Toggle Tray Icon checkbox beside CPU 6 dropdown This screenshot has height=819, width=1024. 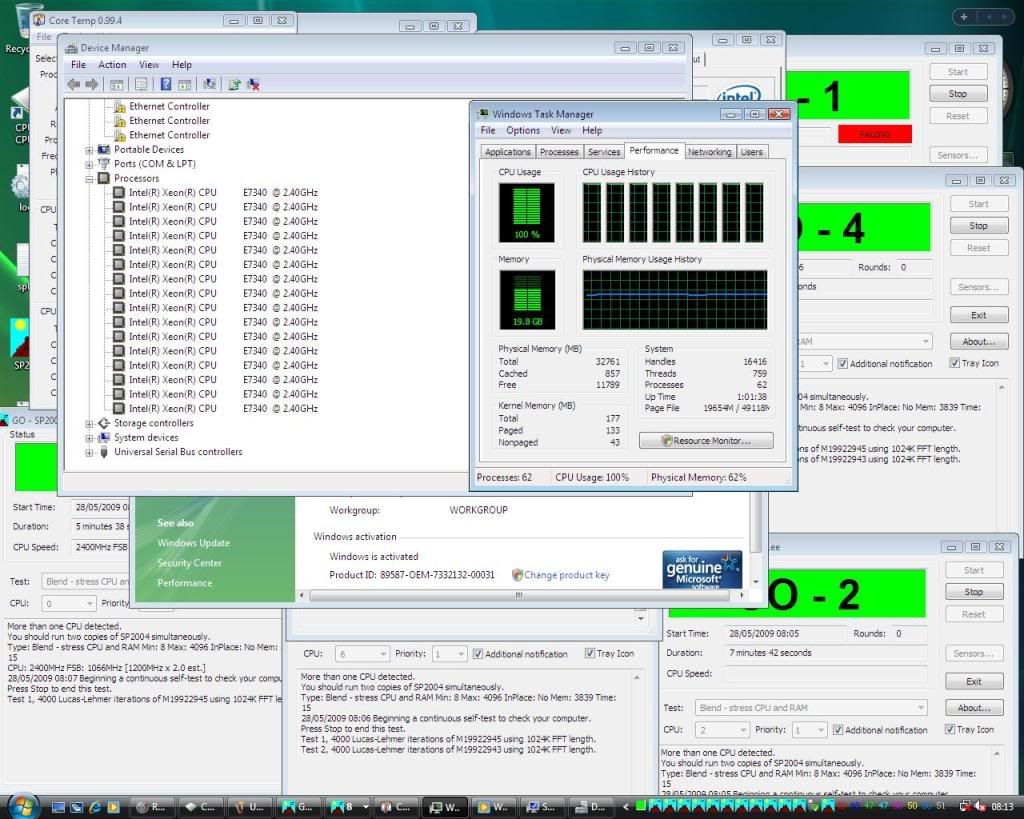(x=590, y=653)
